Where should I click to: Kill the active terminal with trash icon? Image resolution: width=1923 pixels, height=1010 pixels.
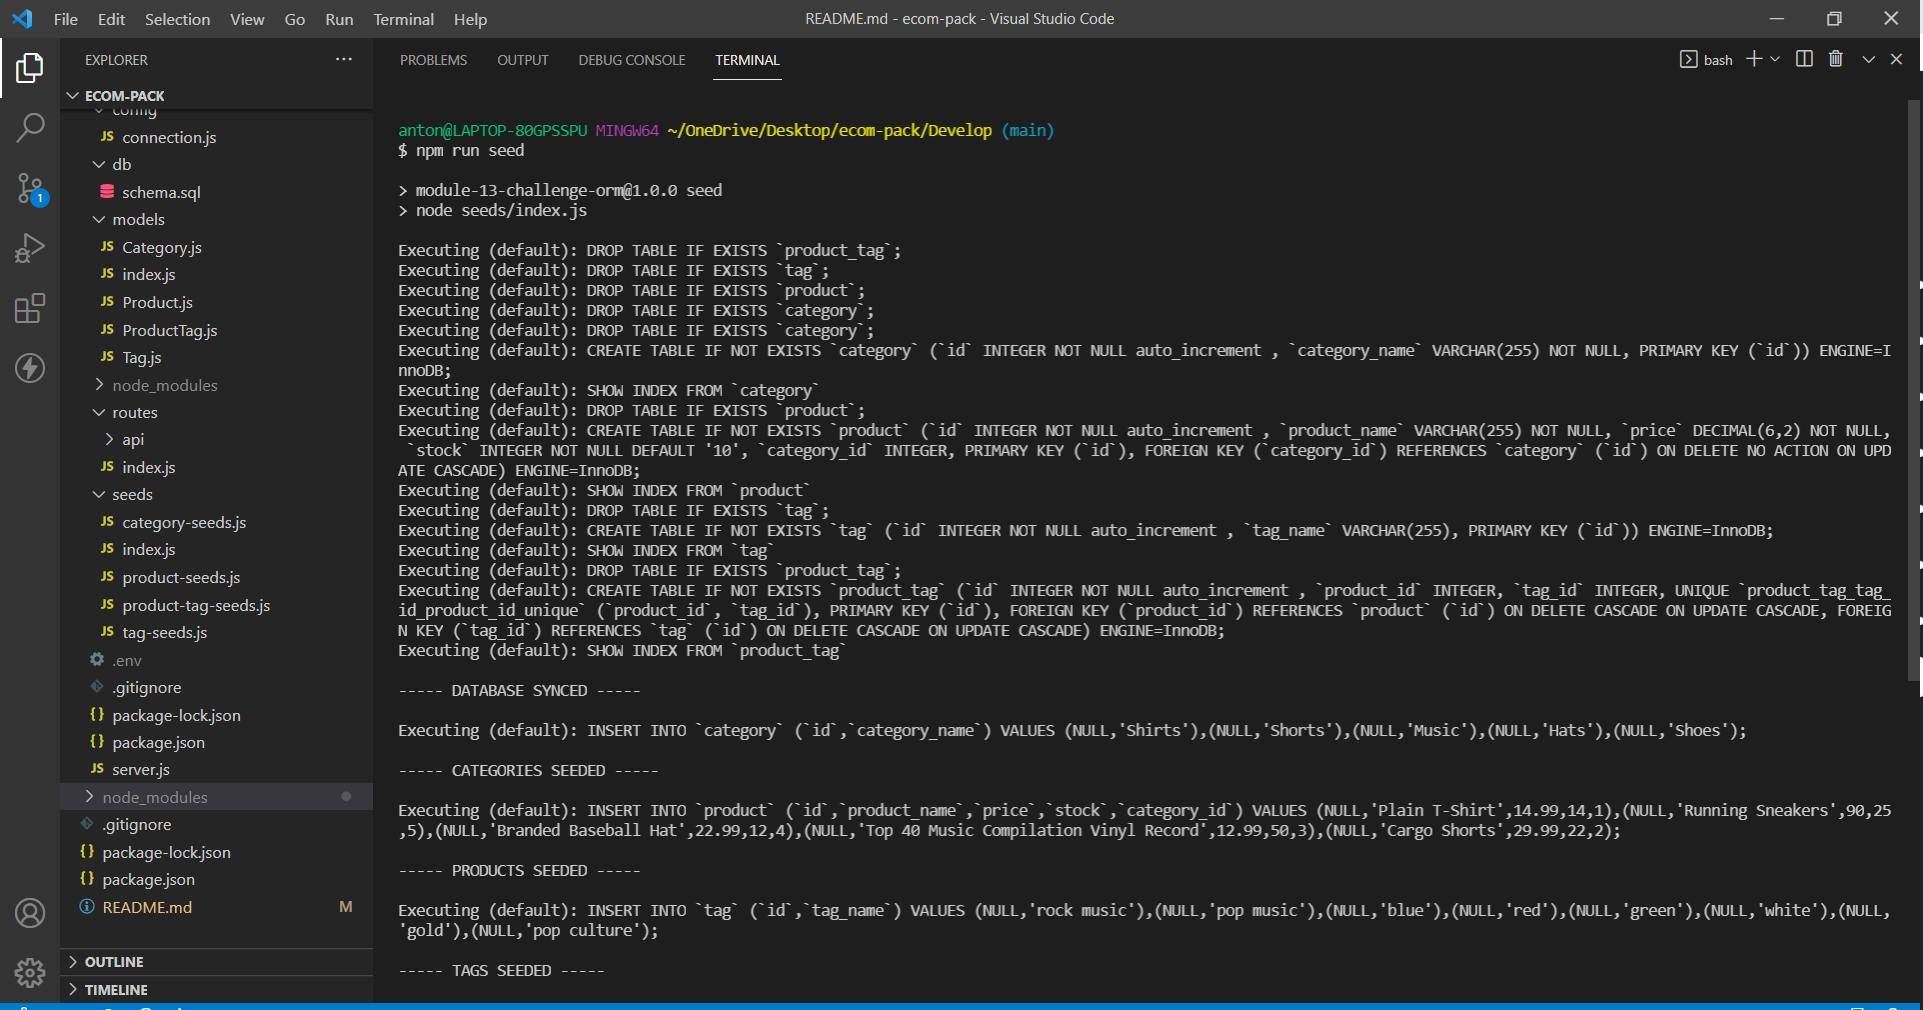tap(1835, 59)
